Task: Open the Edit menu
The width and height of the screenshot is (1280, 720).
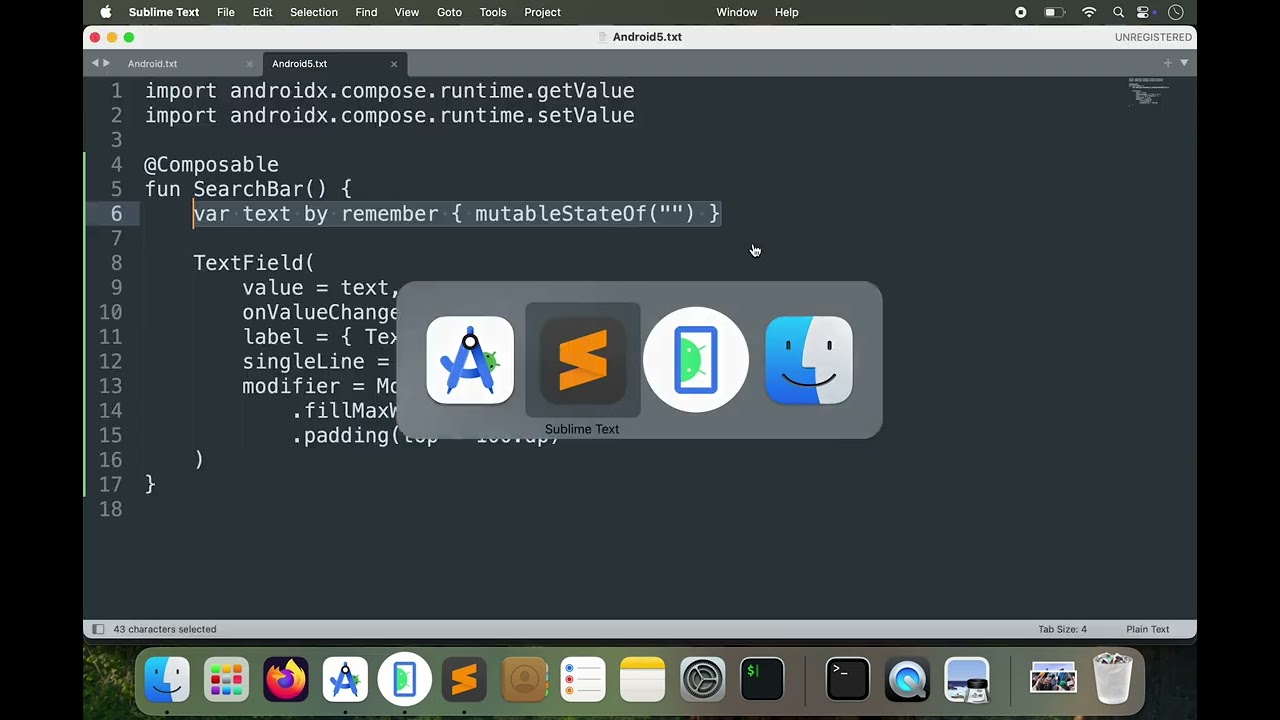Action: point(262,12)
